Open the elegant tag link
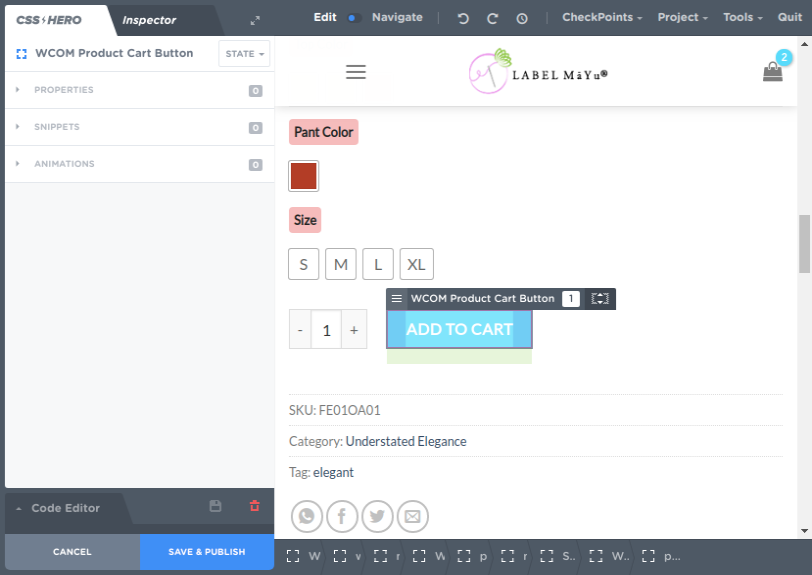812x575 pixels. [x=334, y=472]
